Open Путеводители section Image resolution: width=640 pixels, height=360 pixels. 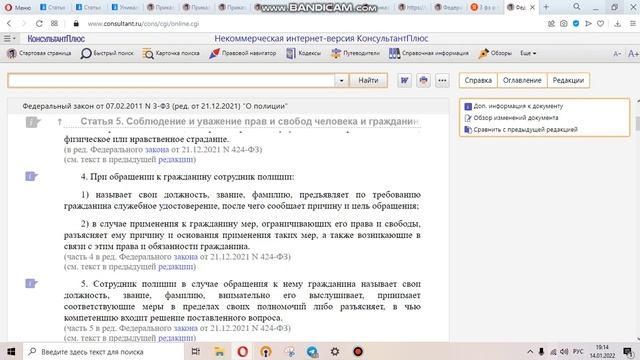click(355, 53)
